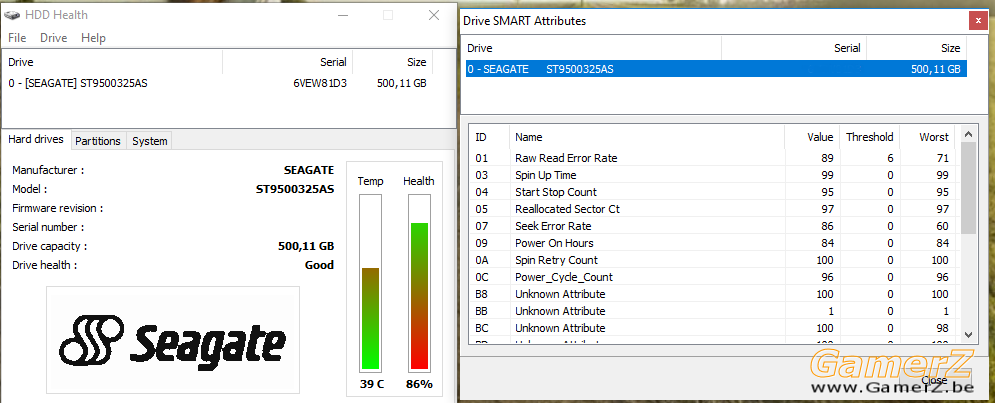Click the 500,11 GB drive capacity value
This screenshot has width=995, height=403.
(306, 246)
